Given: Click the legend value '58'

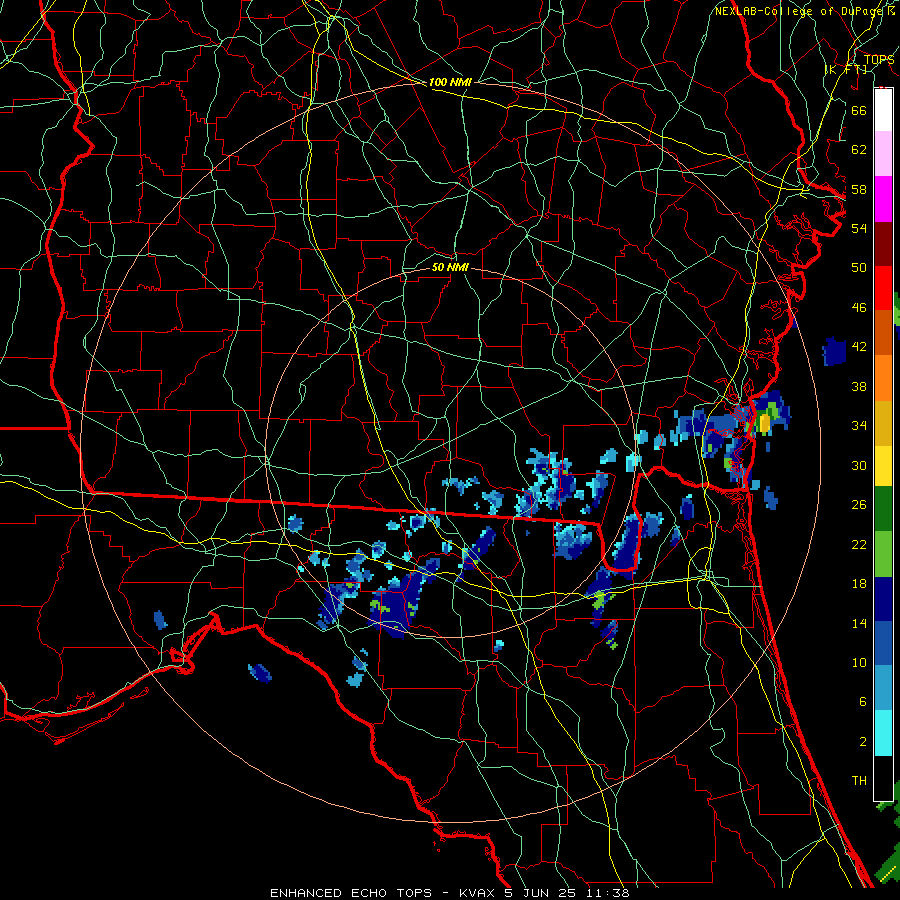Looking at the screenshot, I should coord(859,189).
